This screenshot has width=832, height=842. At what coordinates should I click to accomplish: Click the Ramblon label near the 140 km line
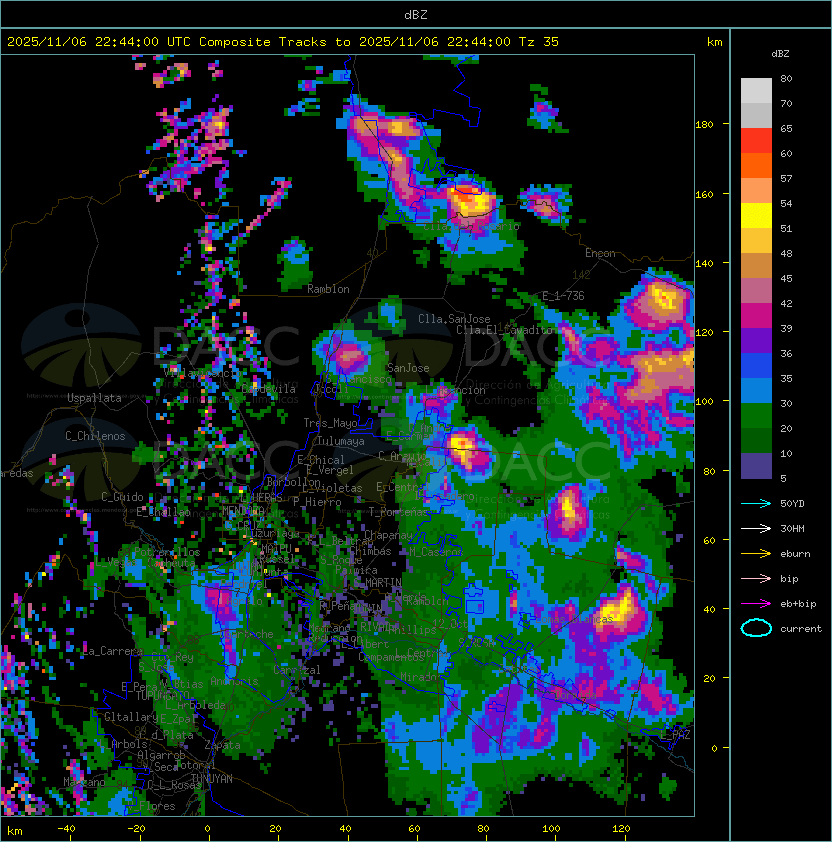pos(328,289)
